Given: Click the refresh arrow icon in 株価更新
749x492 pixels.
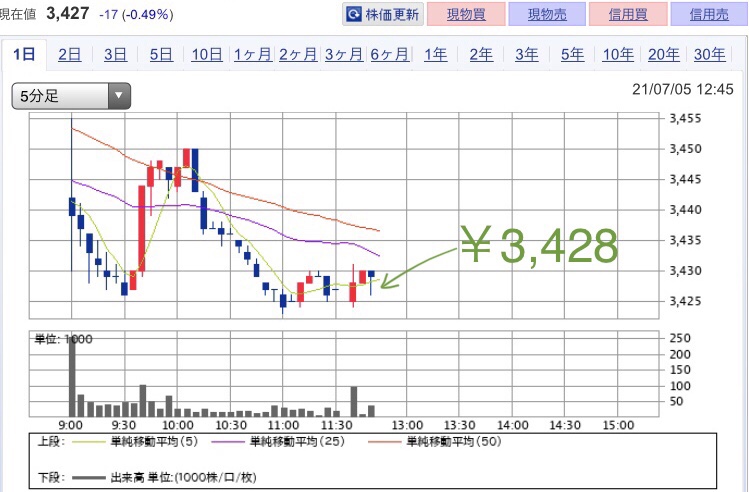Looking at the screenshot, I should tap(354, 14).
